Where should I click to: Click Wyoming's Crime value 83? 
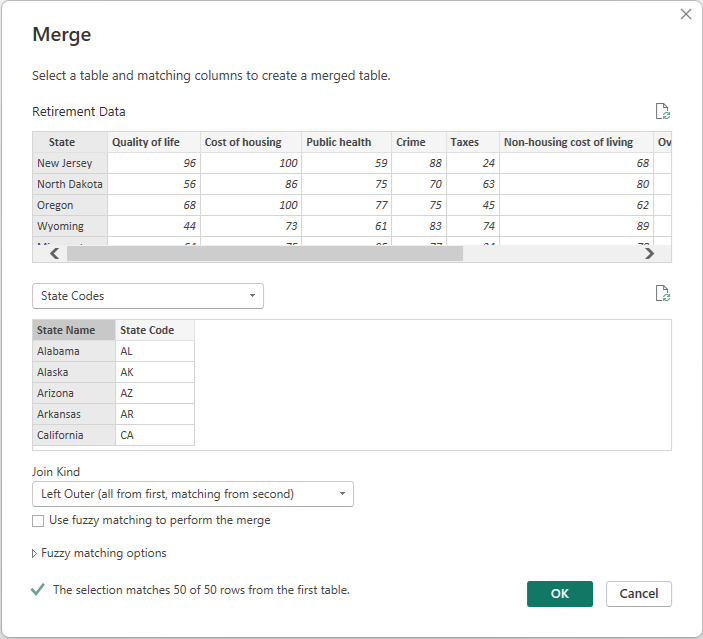[419, 226]
